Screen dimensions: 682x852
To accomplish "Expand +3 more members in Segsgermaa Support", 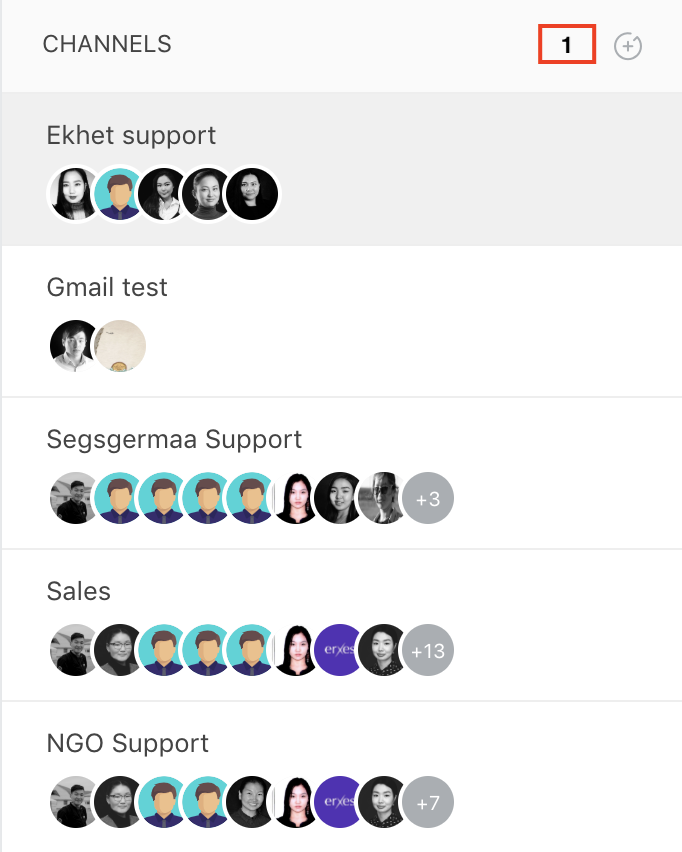I will point(428,498).
